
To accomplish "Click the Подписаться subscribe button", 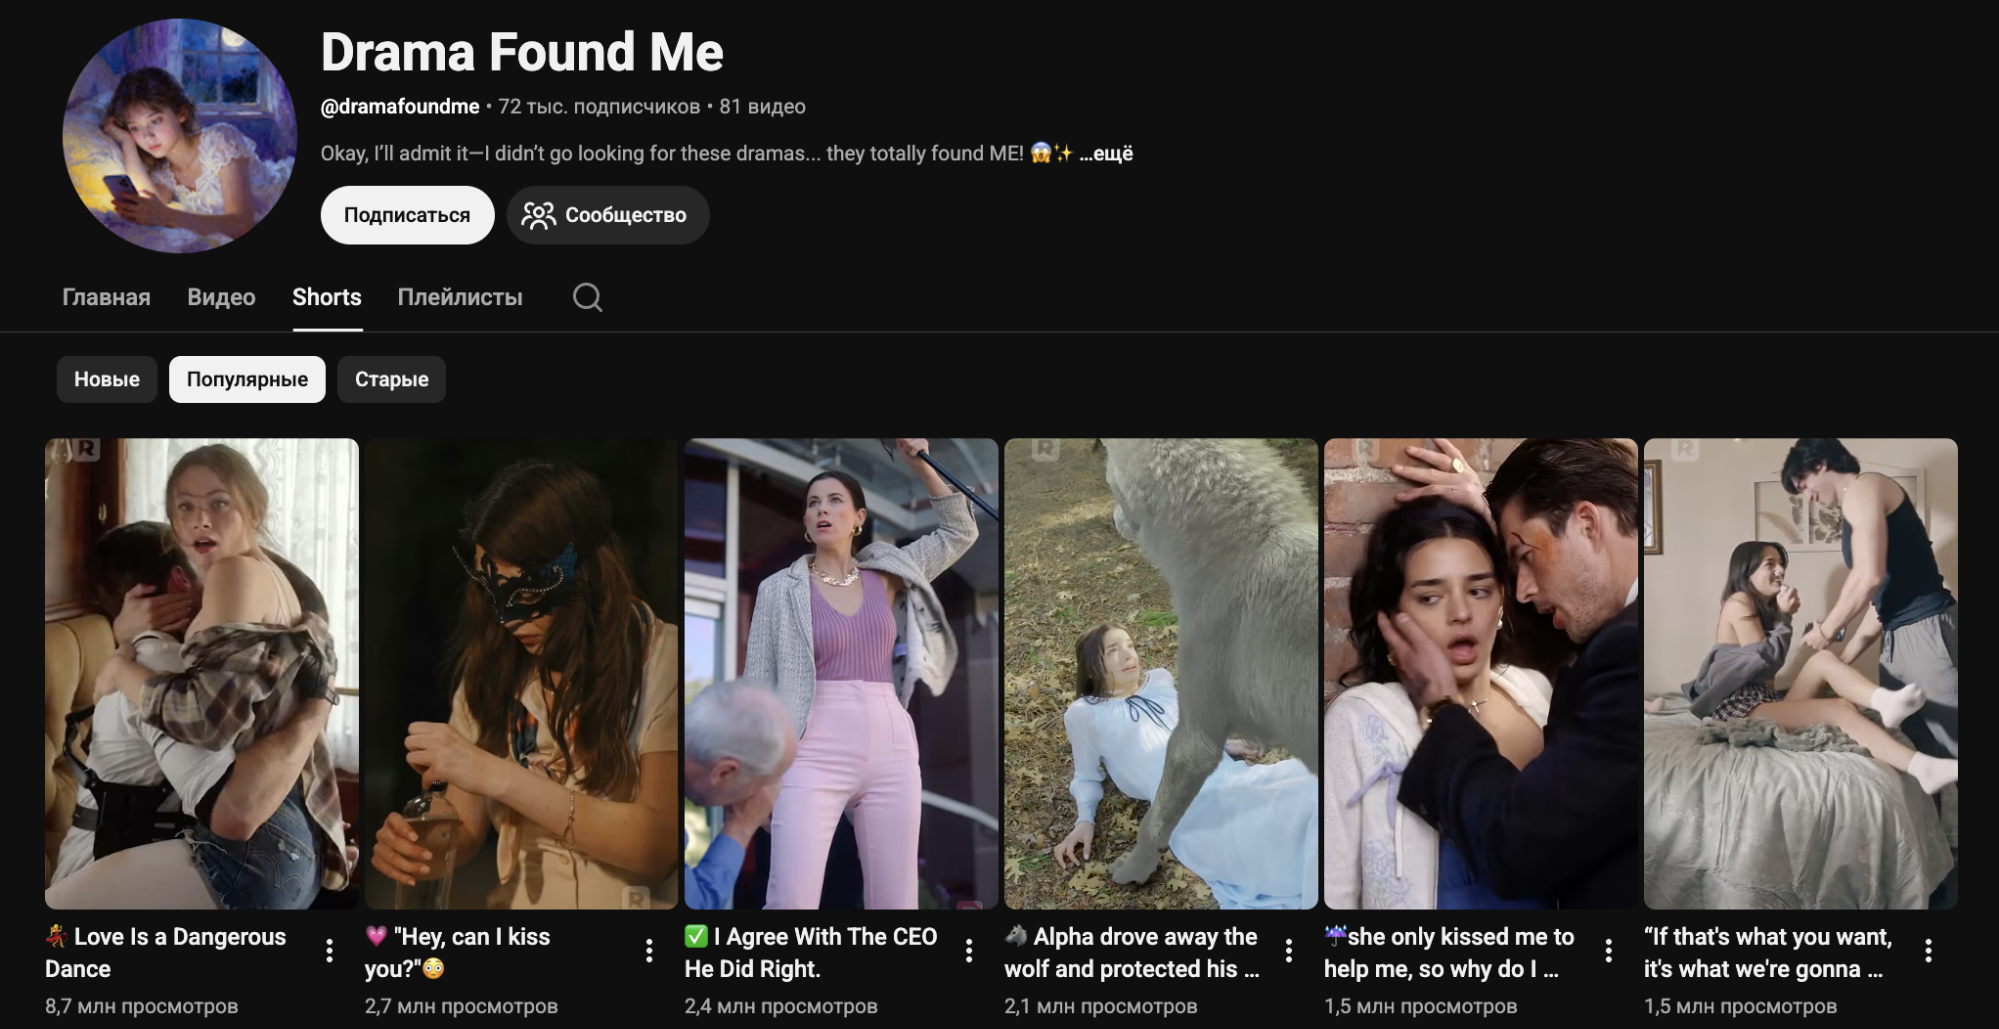I will pos(407,215).
